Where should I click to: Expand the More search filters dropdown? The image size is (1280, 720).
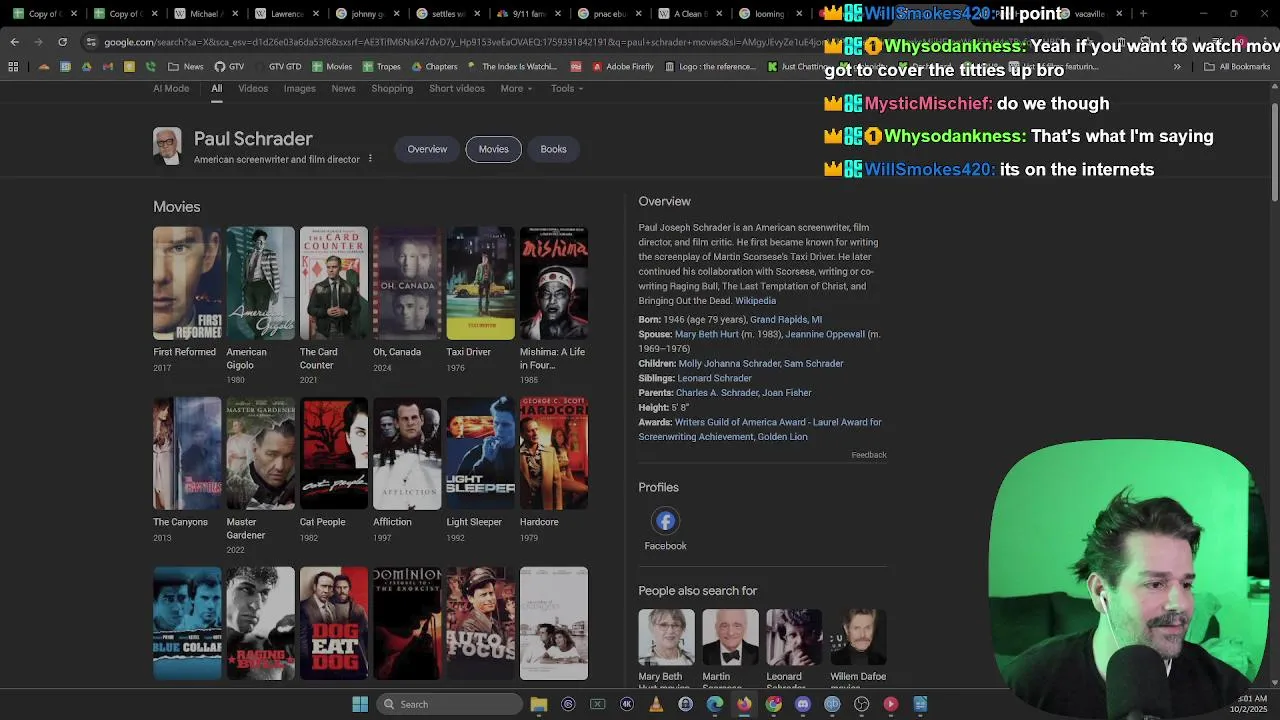[x=516, y=88]
